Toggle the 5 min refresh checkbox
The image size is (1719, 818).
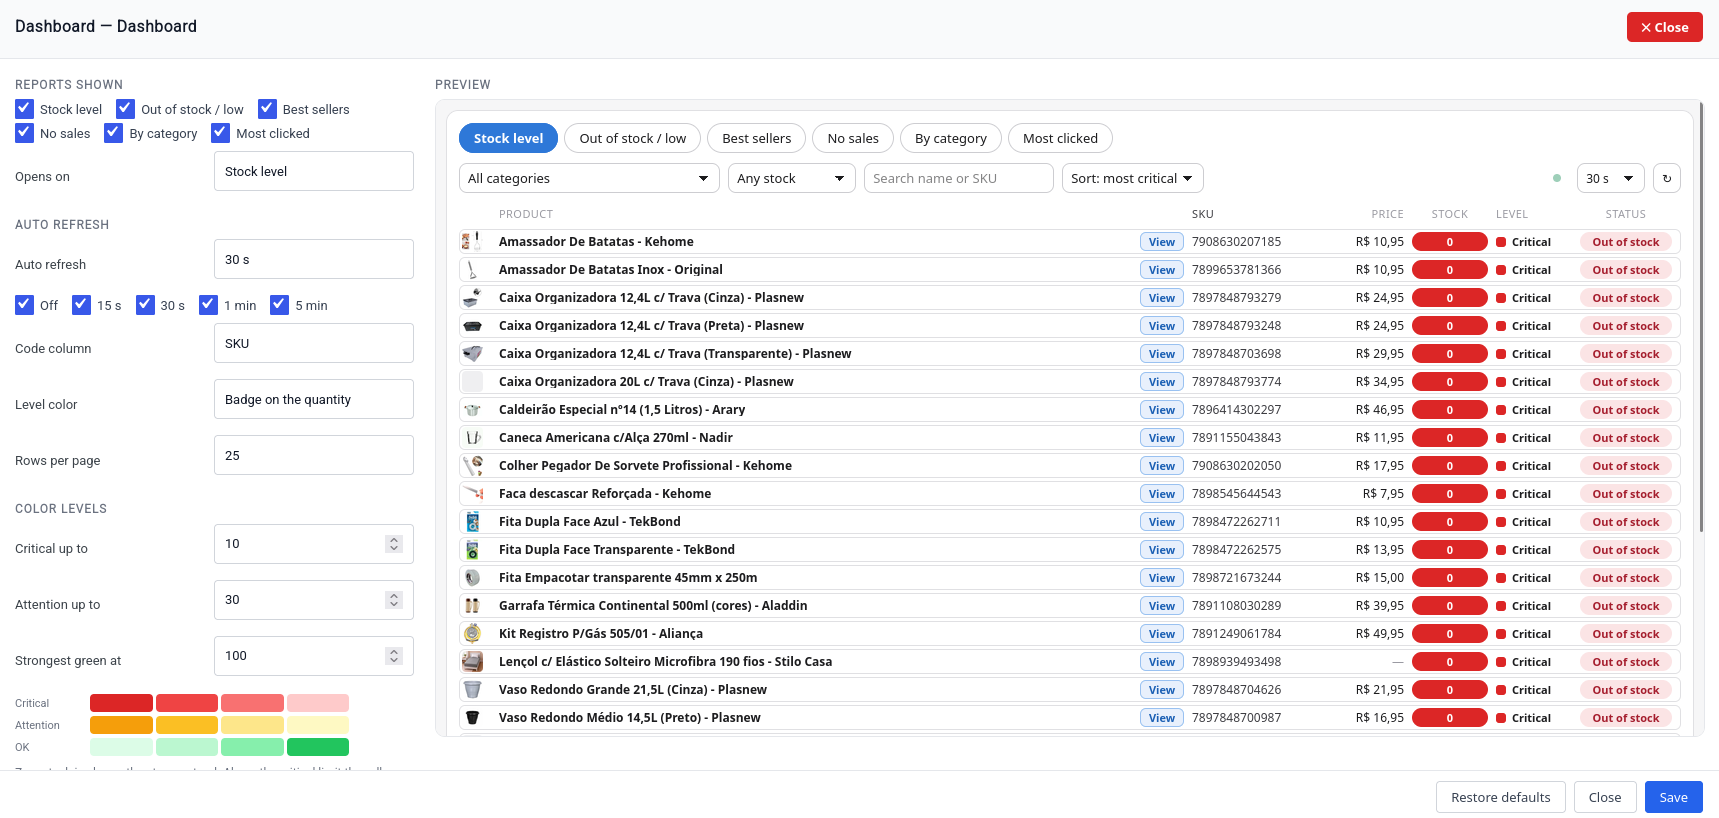tap(280, 305)
